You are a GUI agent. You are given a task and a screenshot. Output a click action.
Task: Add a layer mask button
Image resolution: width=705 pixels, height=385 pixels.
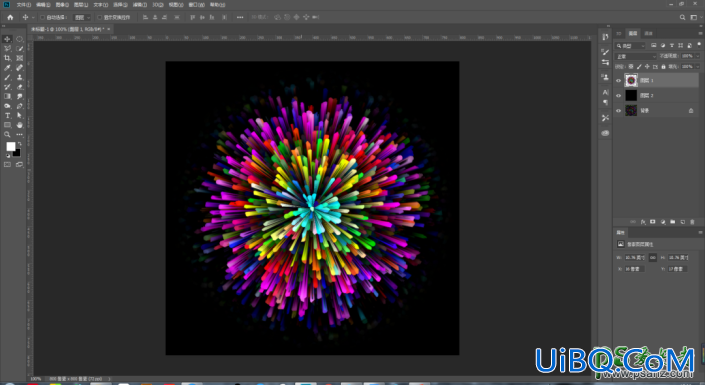coord(653,222)
